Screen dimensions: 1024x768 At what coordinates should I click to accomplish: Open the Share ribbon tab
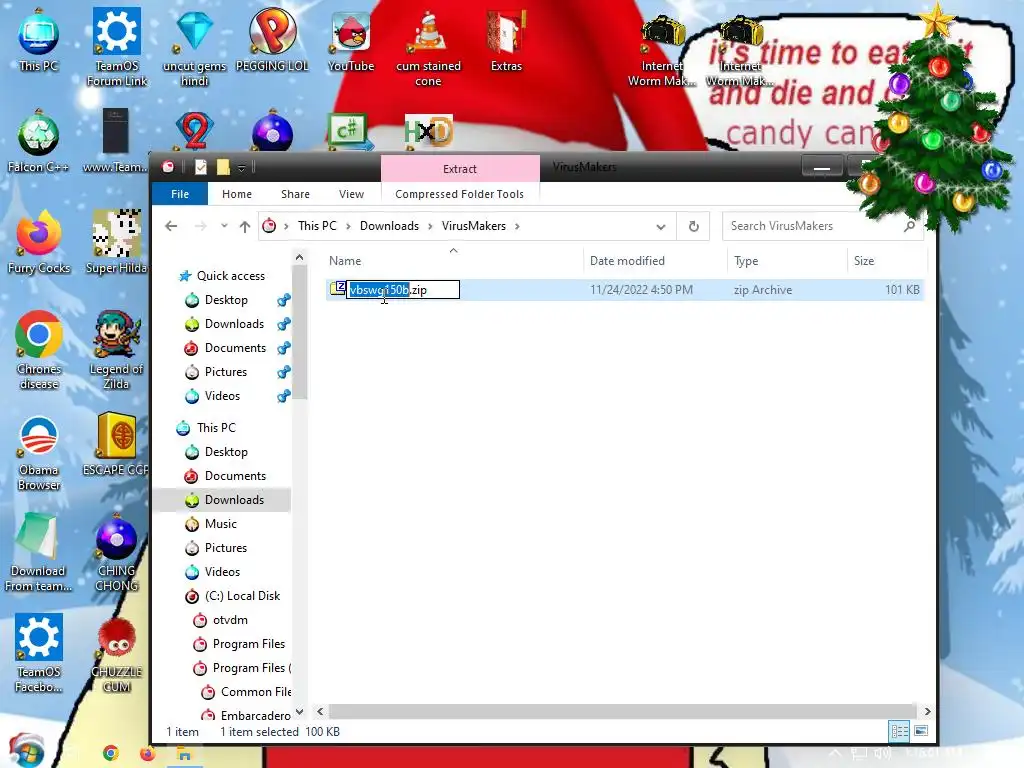point(295,194)
